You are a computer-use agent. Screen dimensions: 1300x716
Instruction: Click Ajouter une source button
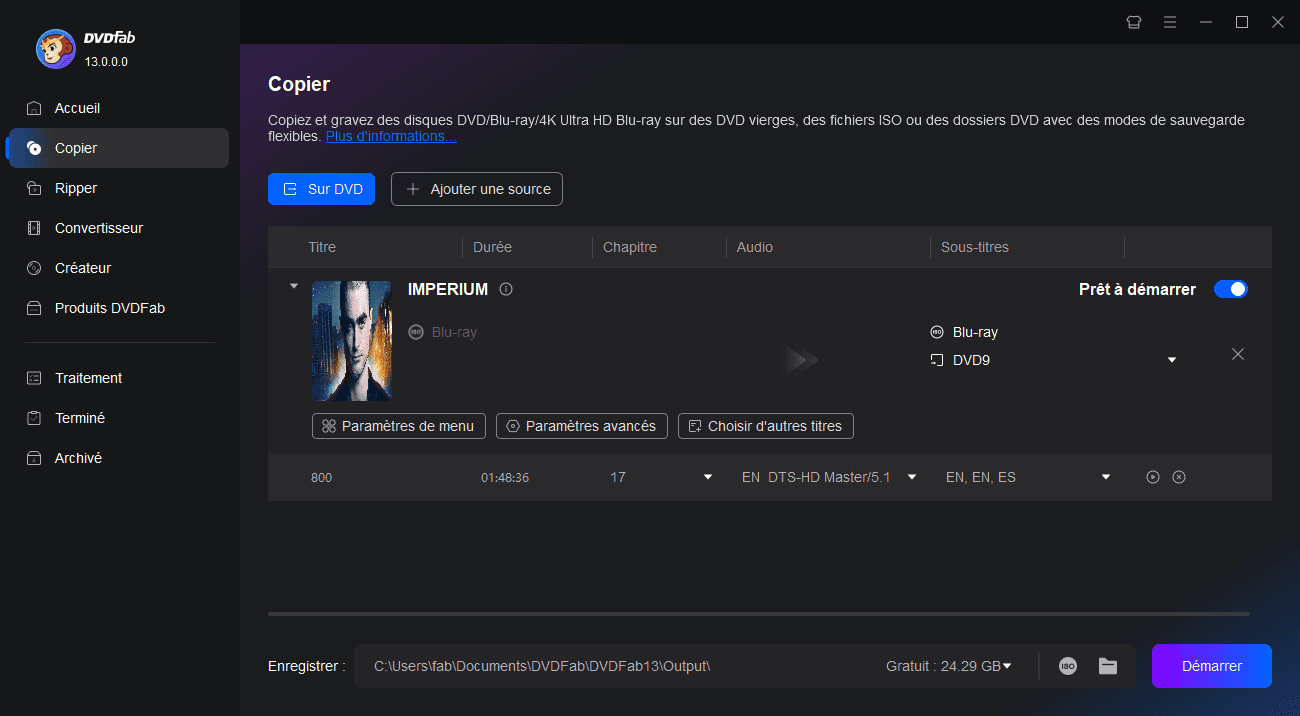(x=477, y=189)
